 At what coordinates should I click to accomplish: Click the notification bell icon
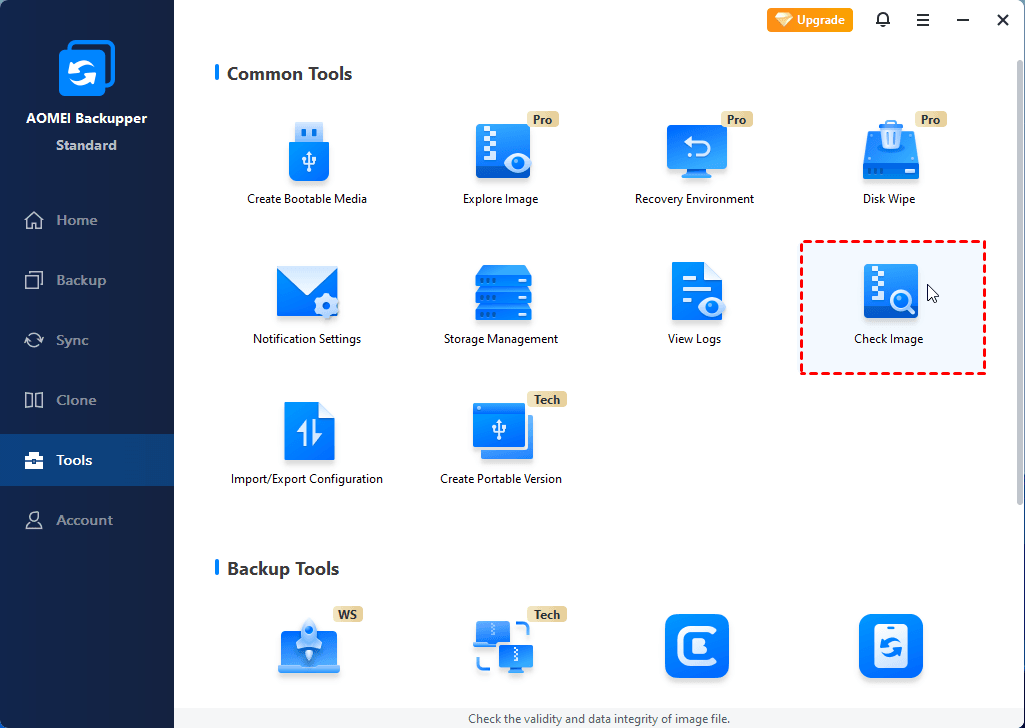(883, 20)
